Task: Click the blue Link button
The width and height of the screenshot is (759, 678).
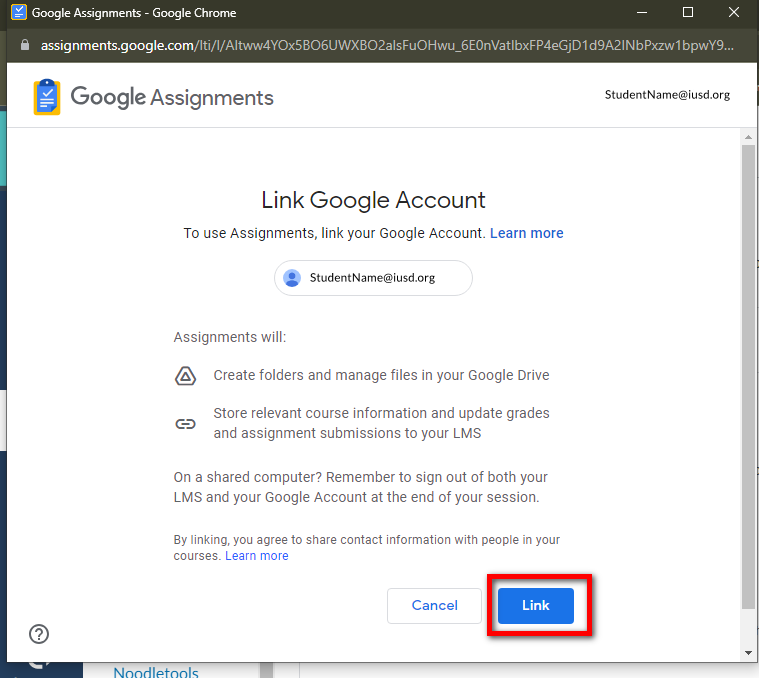Action: pyautogui.click(x=535, y=605)
